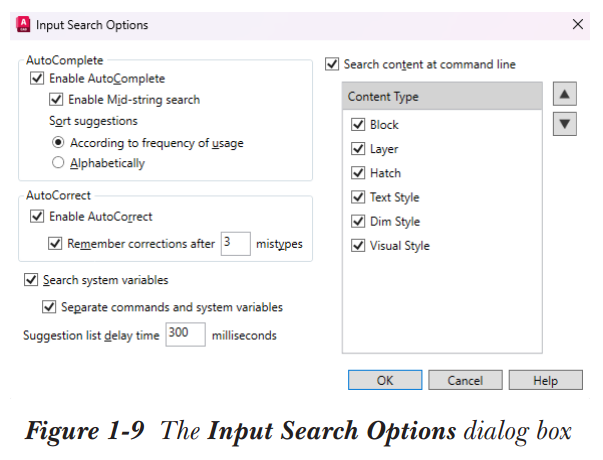603x460 pixels.
Task: Click the suggestion delay time field
Action: pyautogui.click(x=185, y=335)
